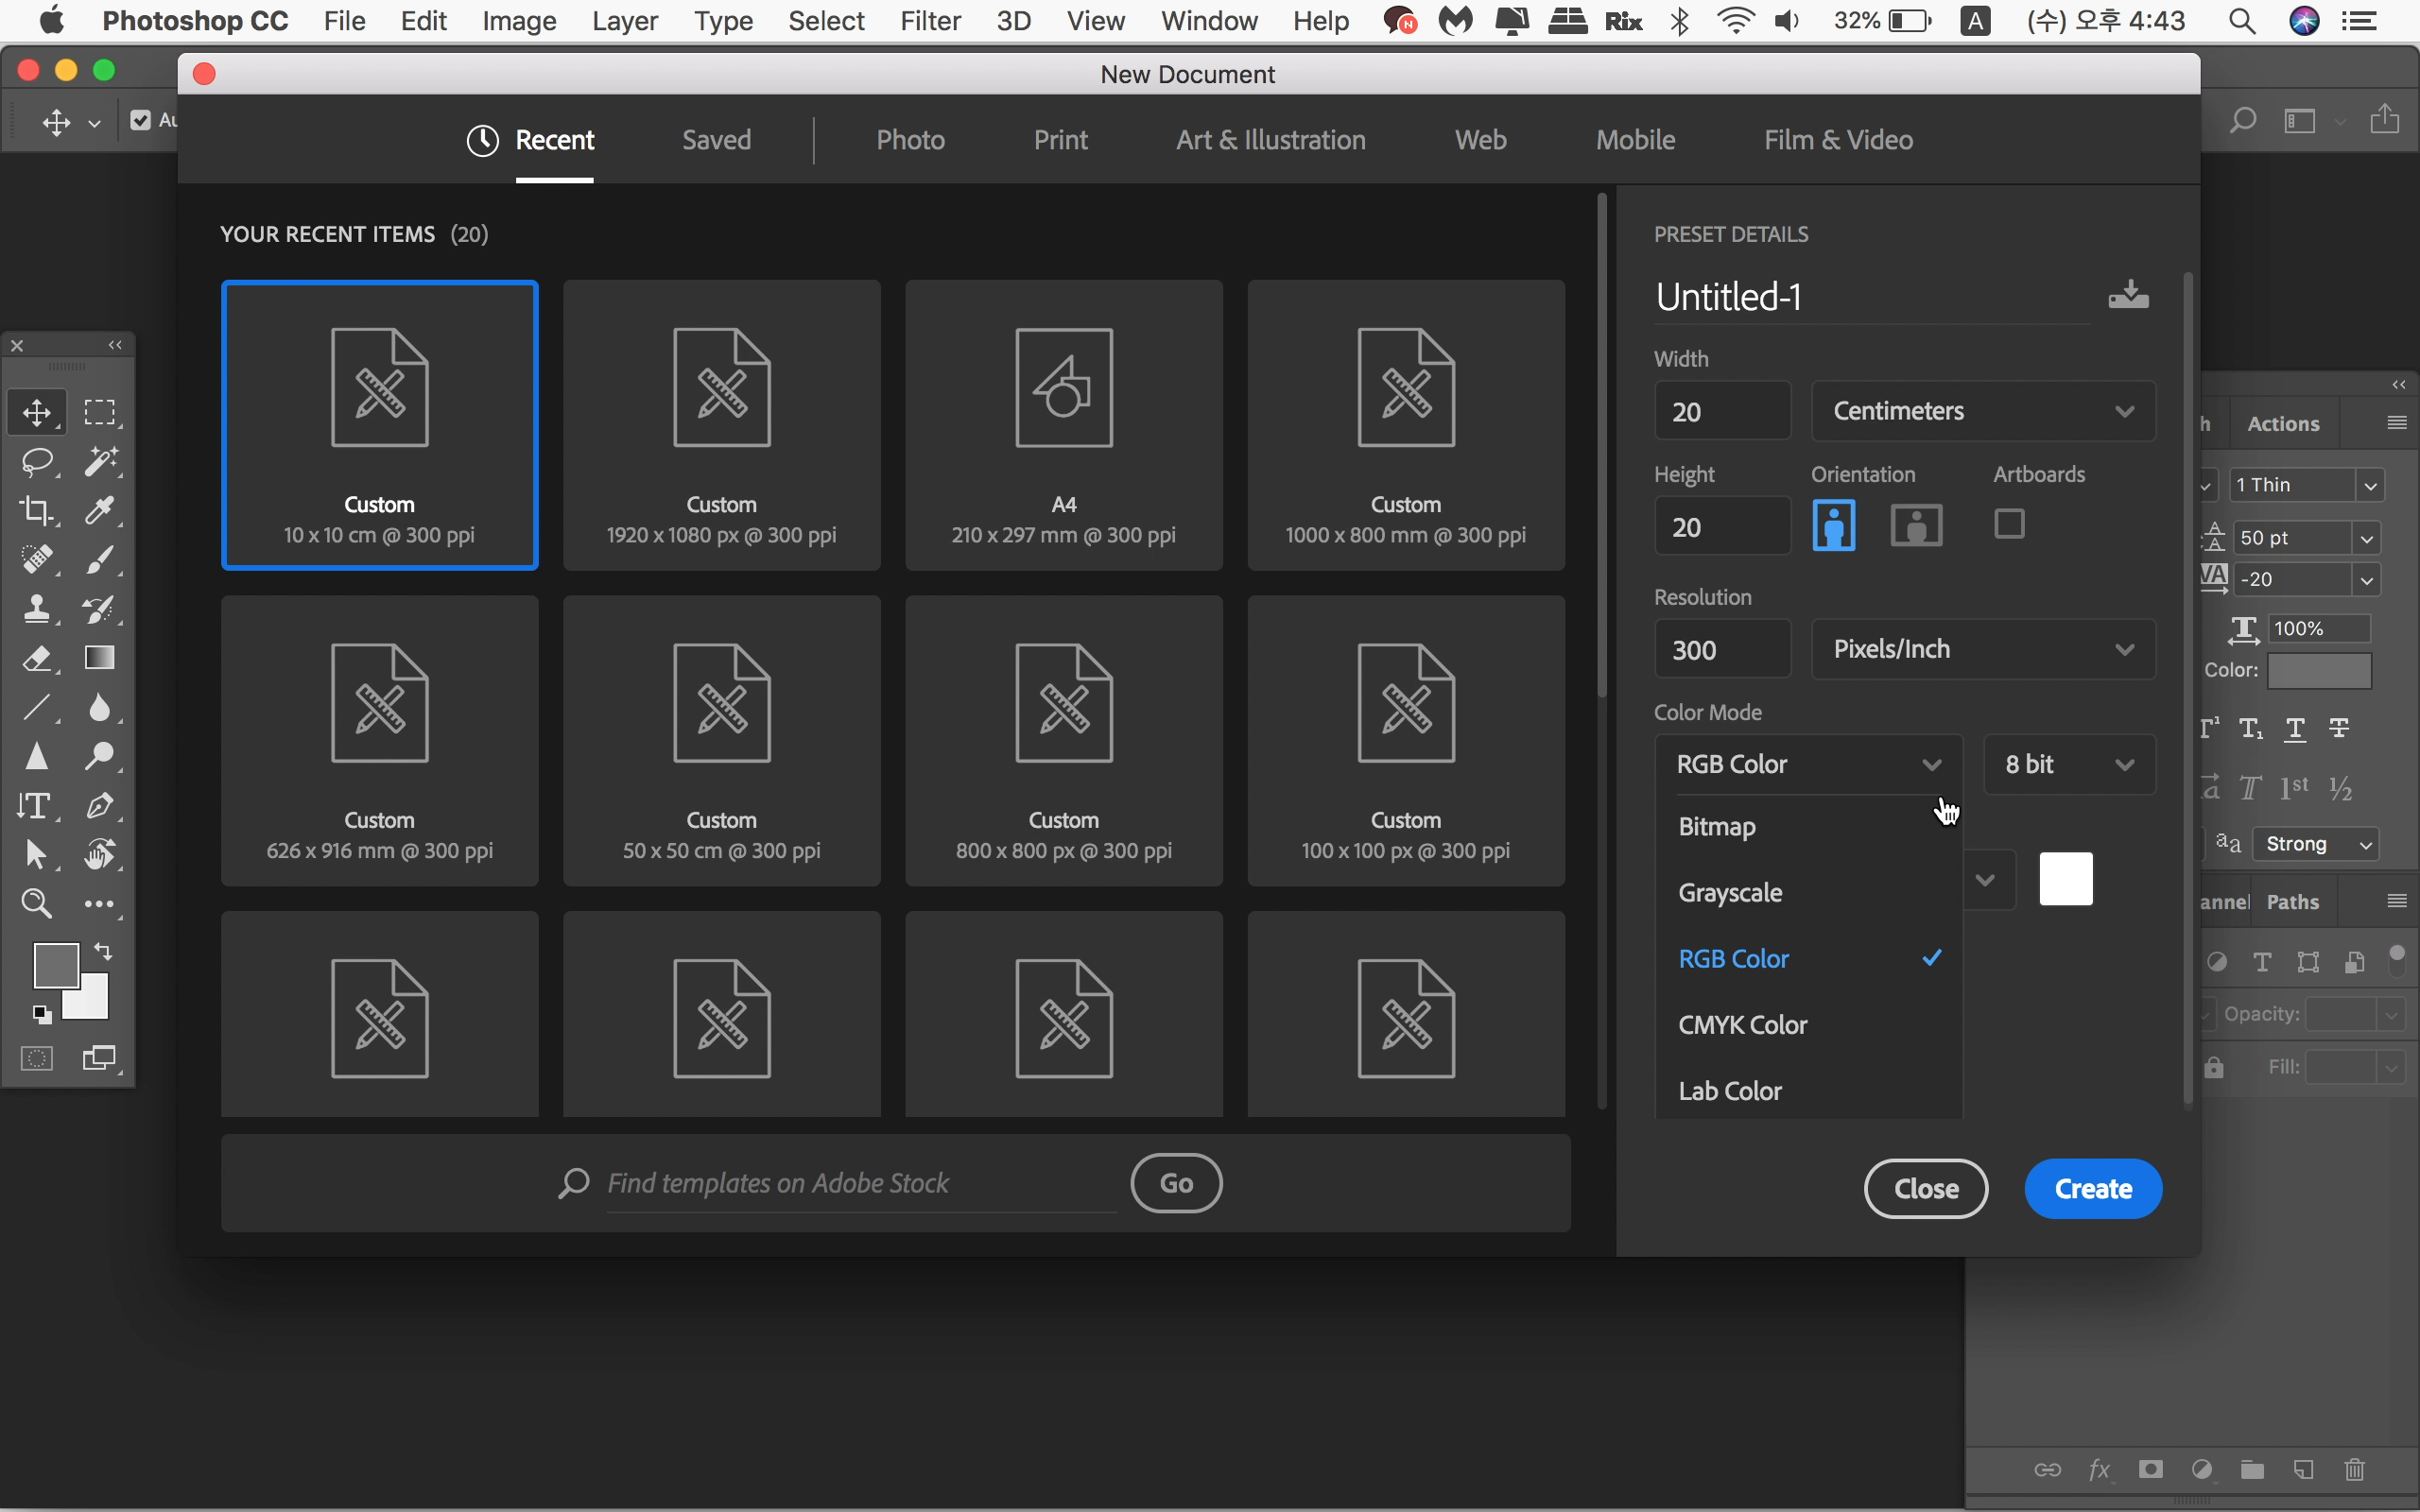Switch to landscape orientation
2420x1512 pixels.
[1916, 525]
